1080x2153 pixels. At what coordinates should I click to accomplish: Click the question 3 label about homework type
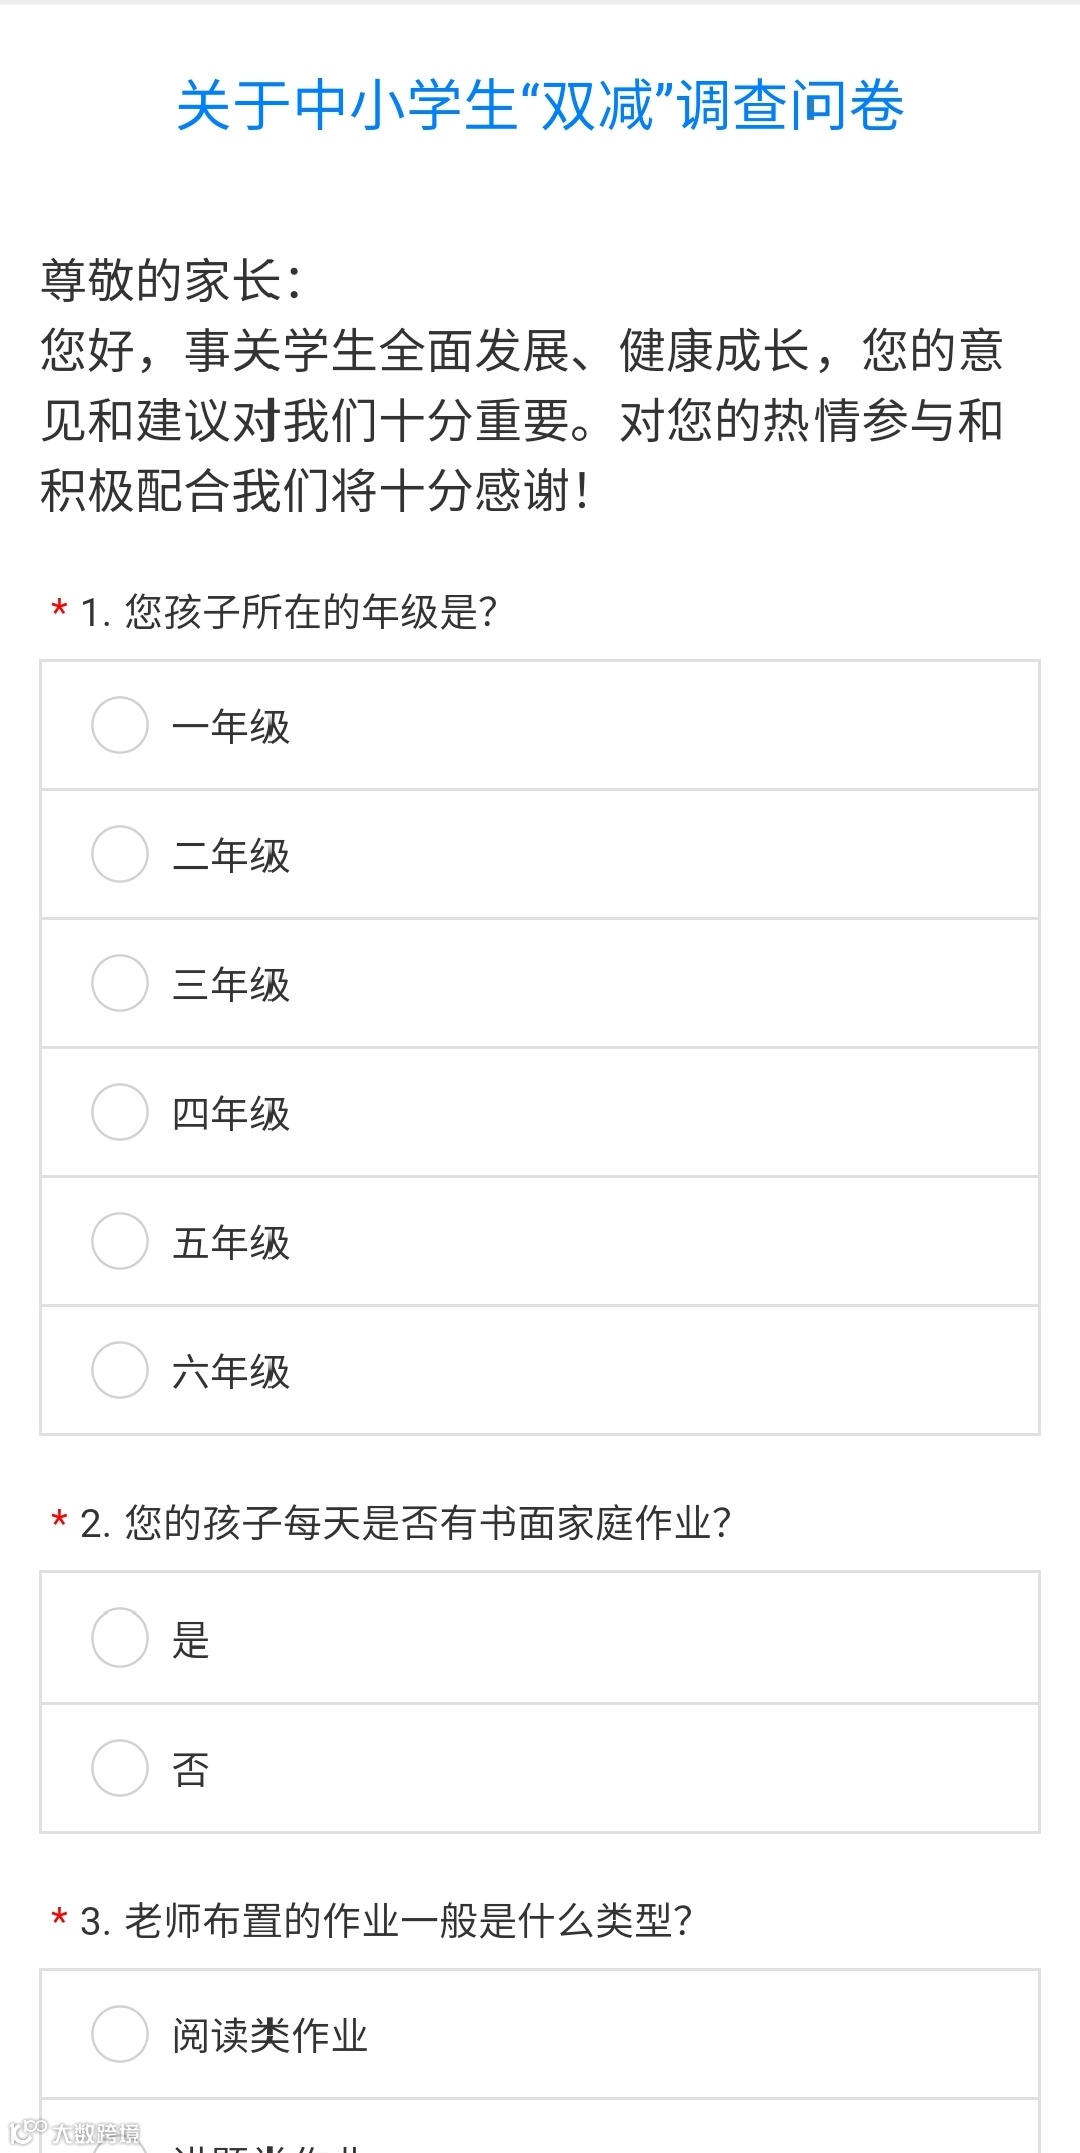(386, 1921)
